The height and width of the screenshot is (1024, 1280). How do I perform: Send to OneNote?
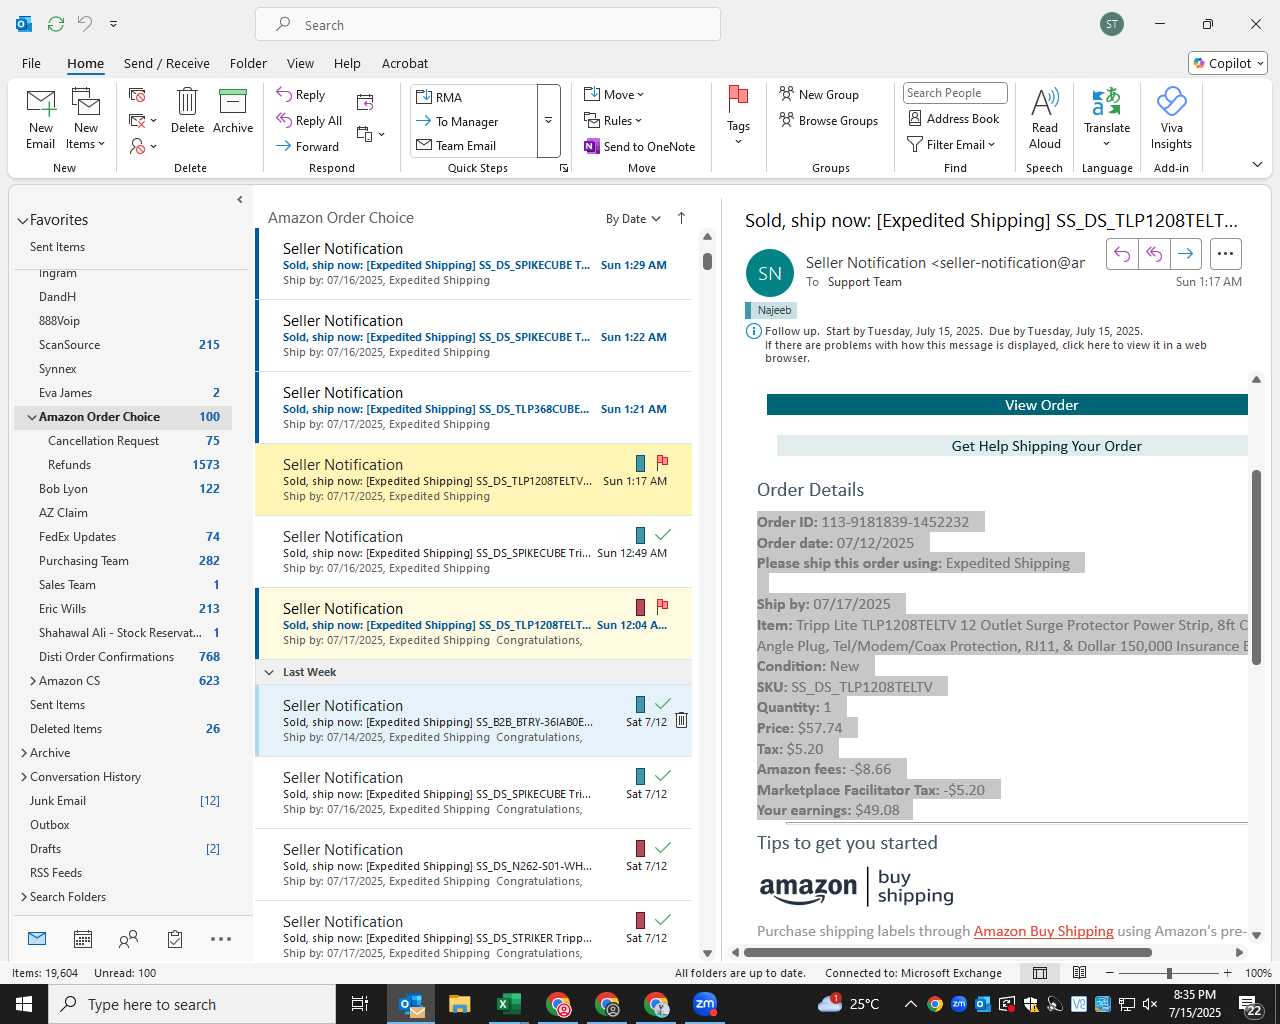point(640,146)
